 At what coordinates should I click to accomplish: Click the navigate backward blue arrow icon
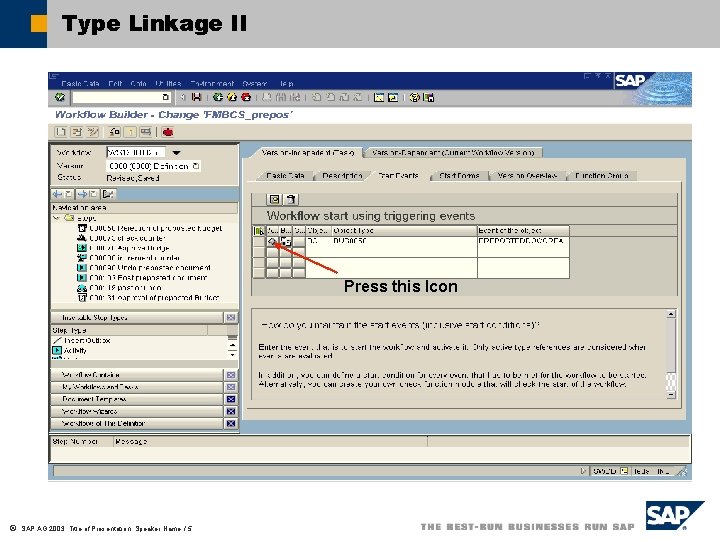pos(57,194)
